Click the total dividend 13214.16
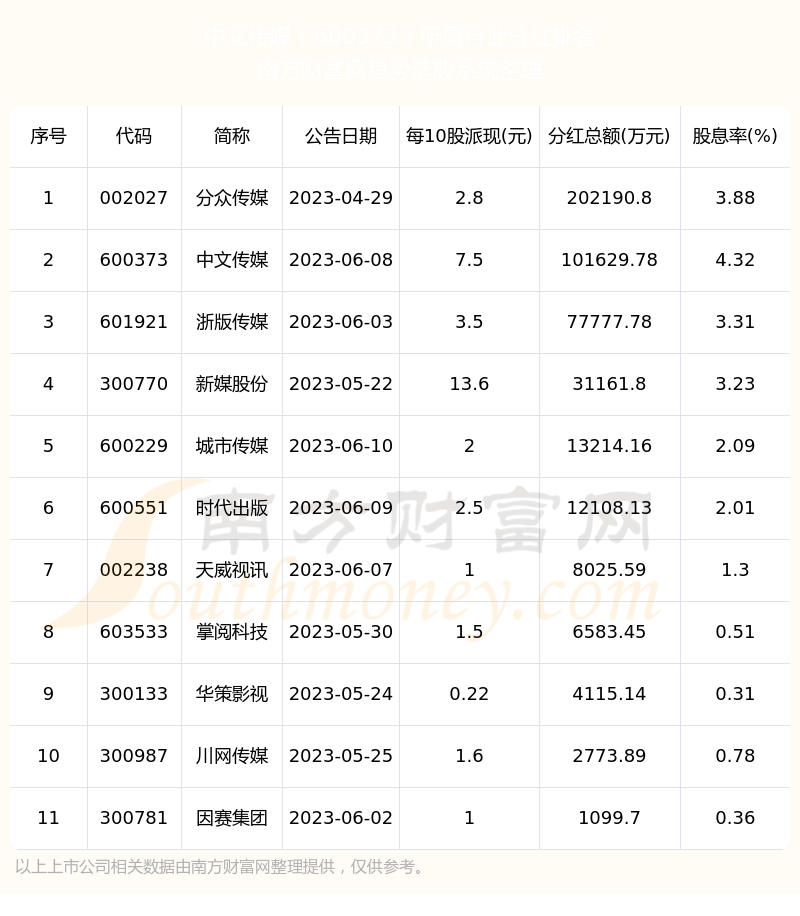 click(609, 446)
